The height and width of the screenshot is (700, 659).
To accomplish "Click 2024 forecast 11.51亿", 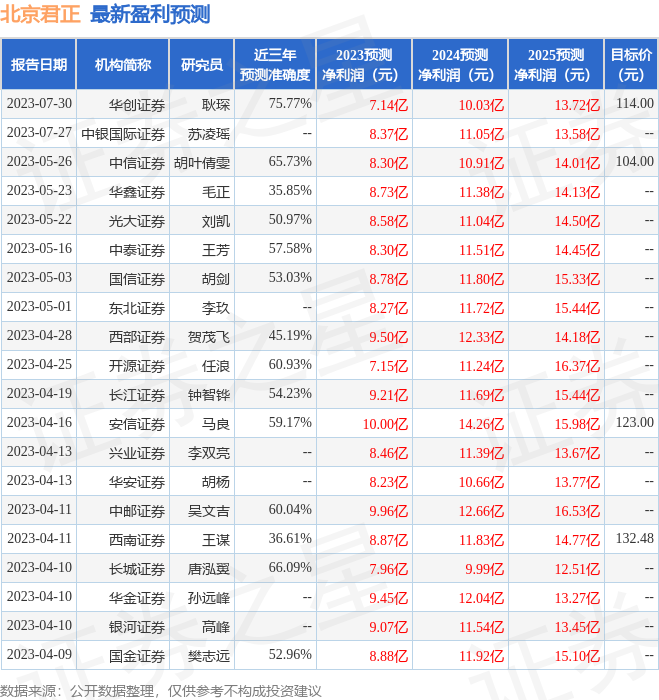I will (x=482, y=250).
